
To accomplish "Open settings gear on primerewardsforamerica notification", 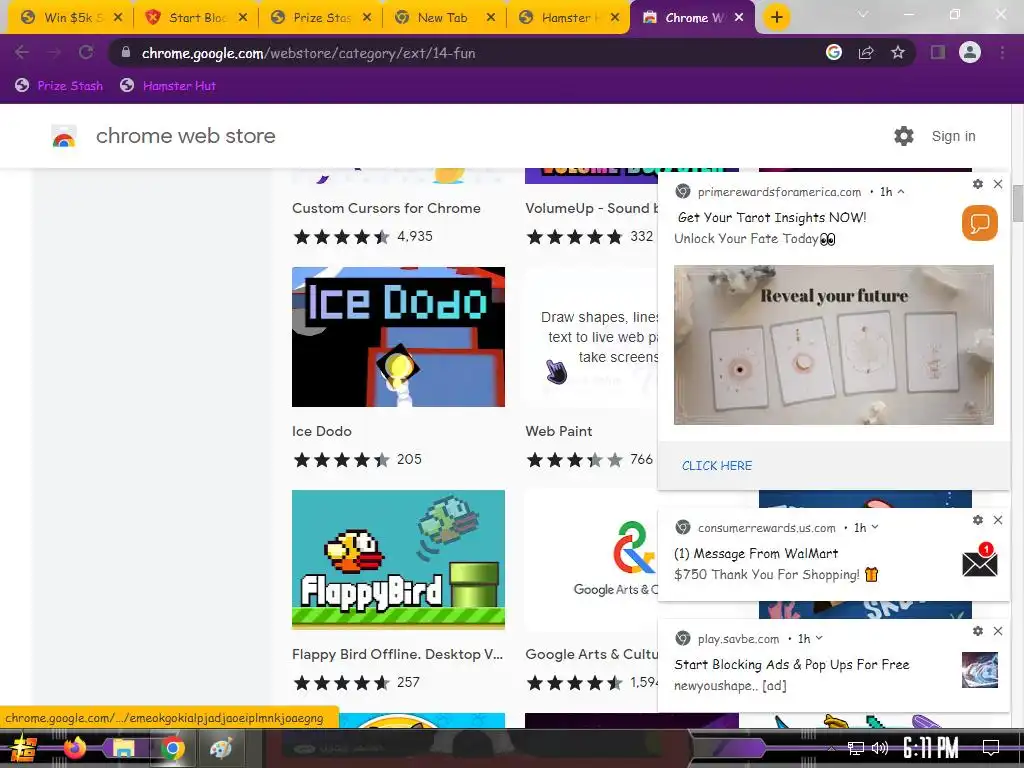I will [x=978, y=184].
